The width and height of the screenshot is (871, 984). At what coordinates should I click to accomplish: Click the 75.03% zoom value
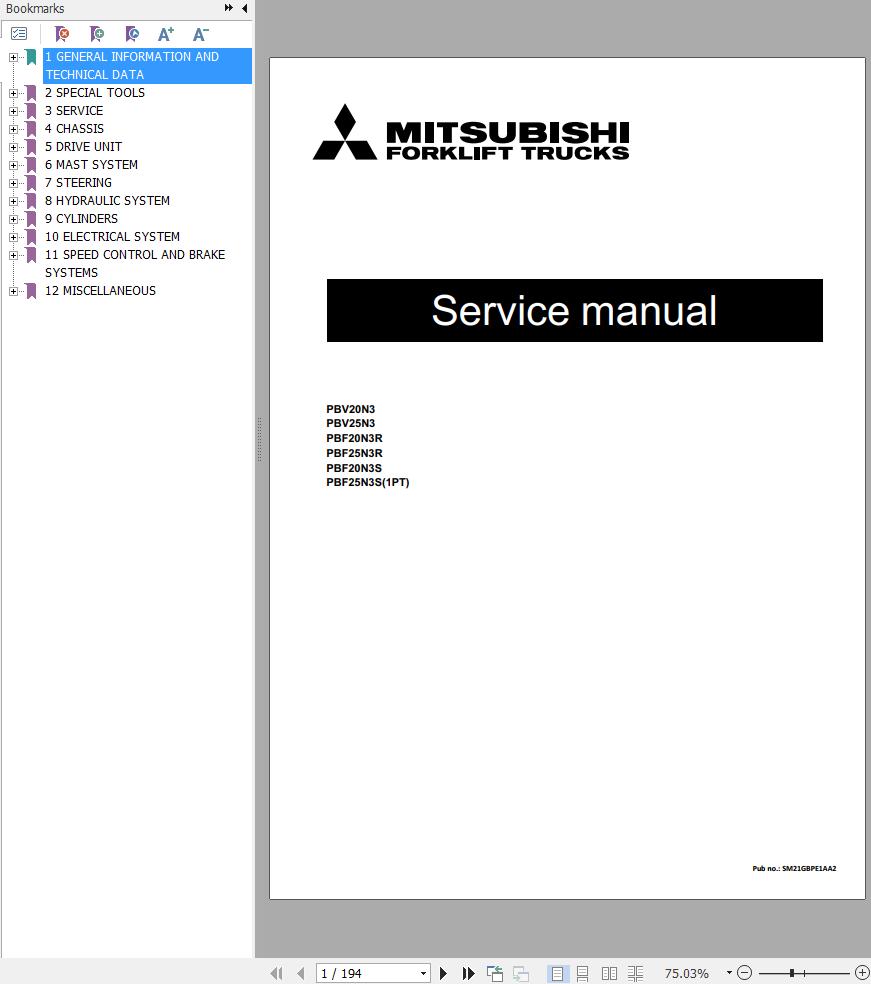coord(687,973)
